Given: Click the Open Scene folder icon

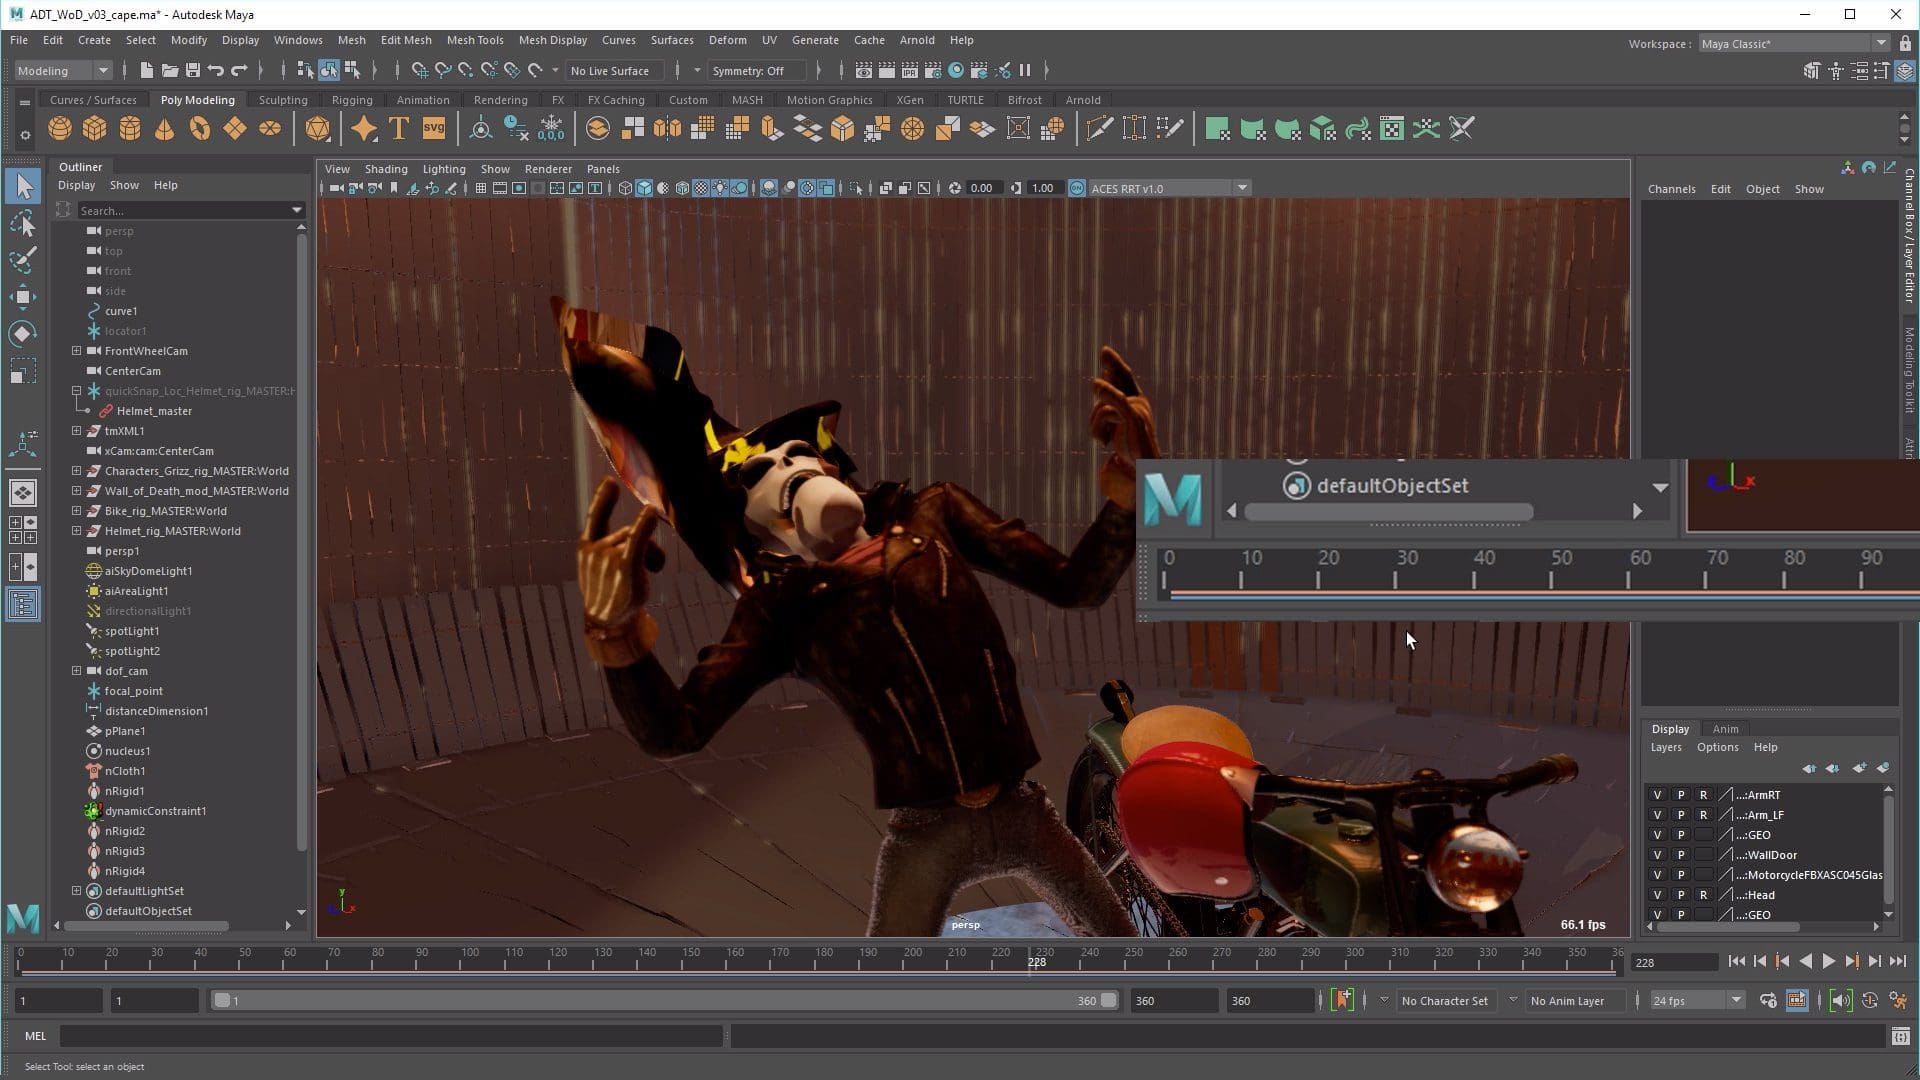Looking at the screenshot, I should 170,70.
